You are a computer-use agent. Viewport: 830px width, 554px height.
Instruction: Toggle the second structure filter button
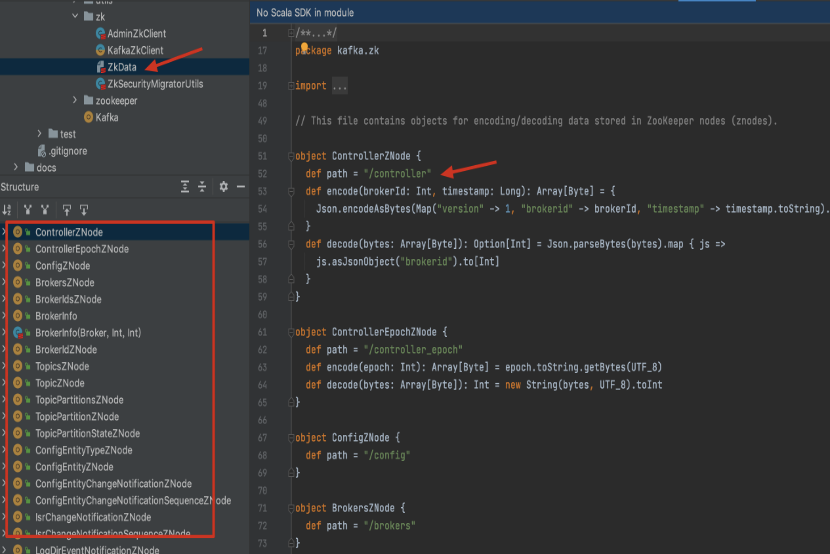point(44,210)
